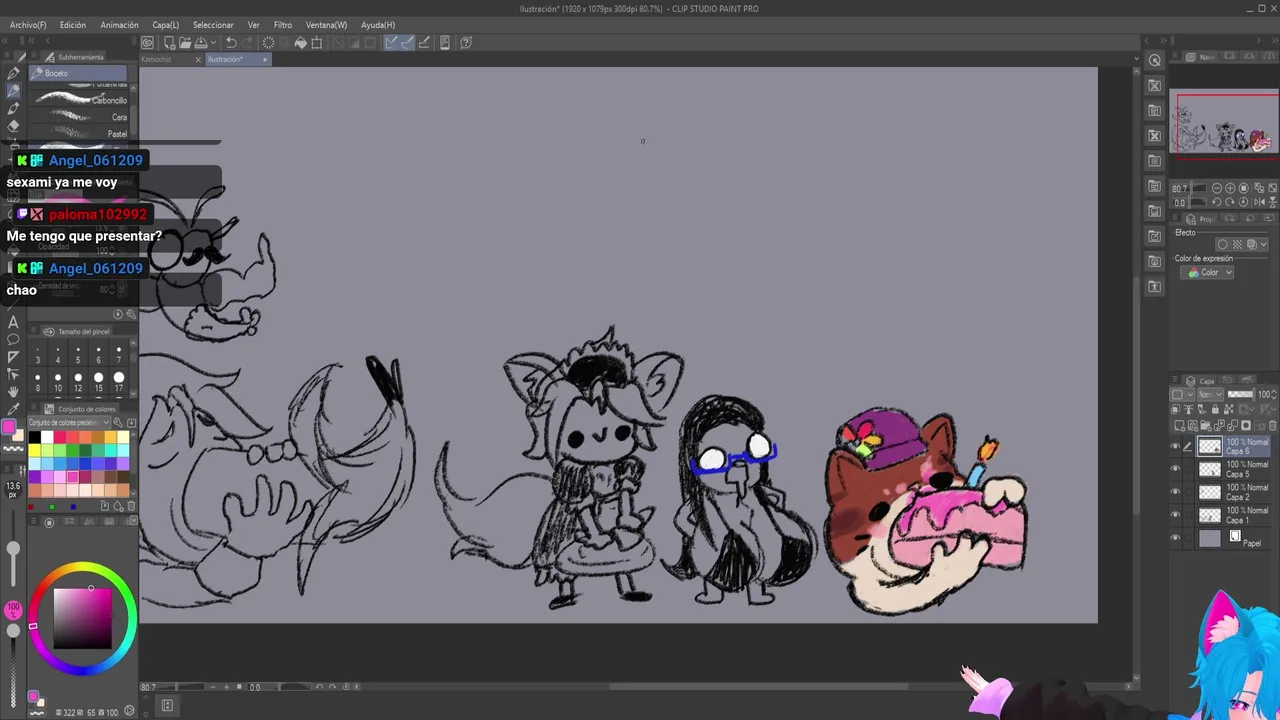1280x720 pixels.
Task: Select the Hand move tool
Action: tap(13, 391)
